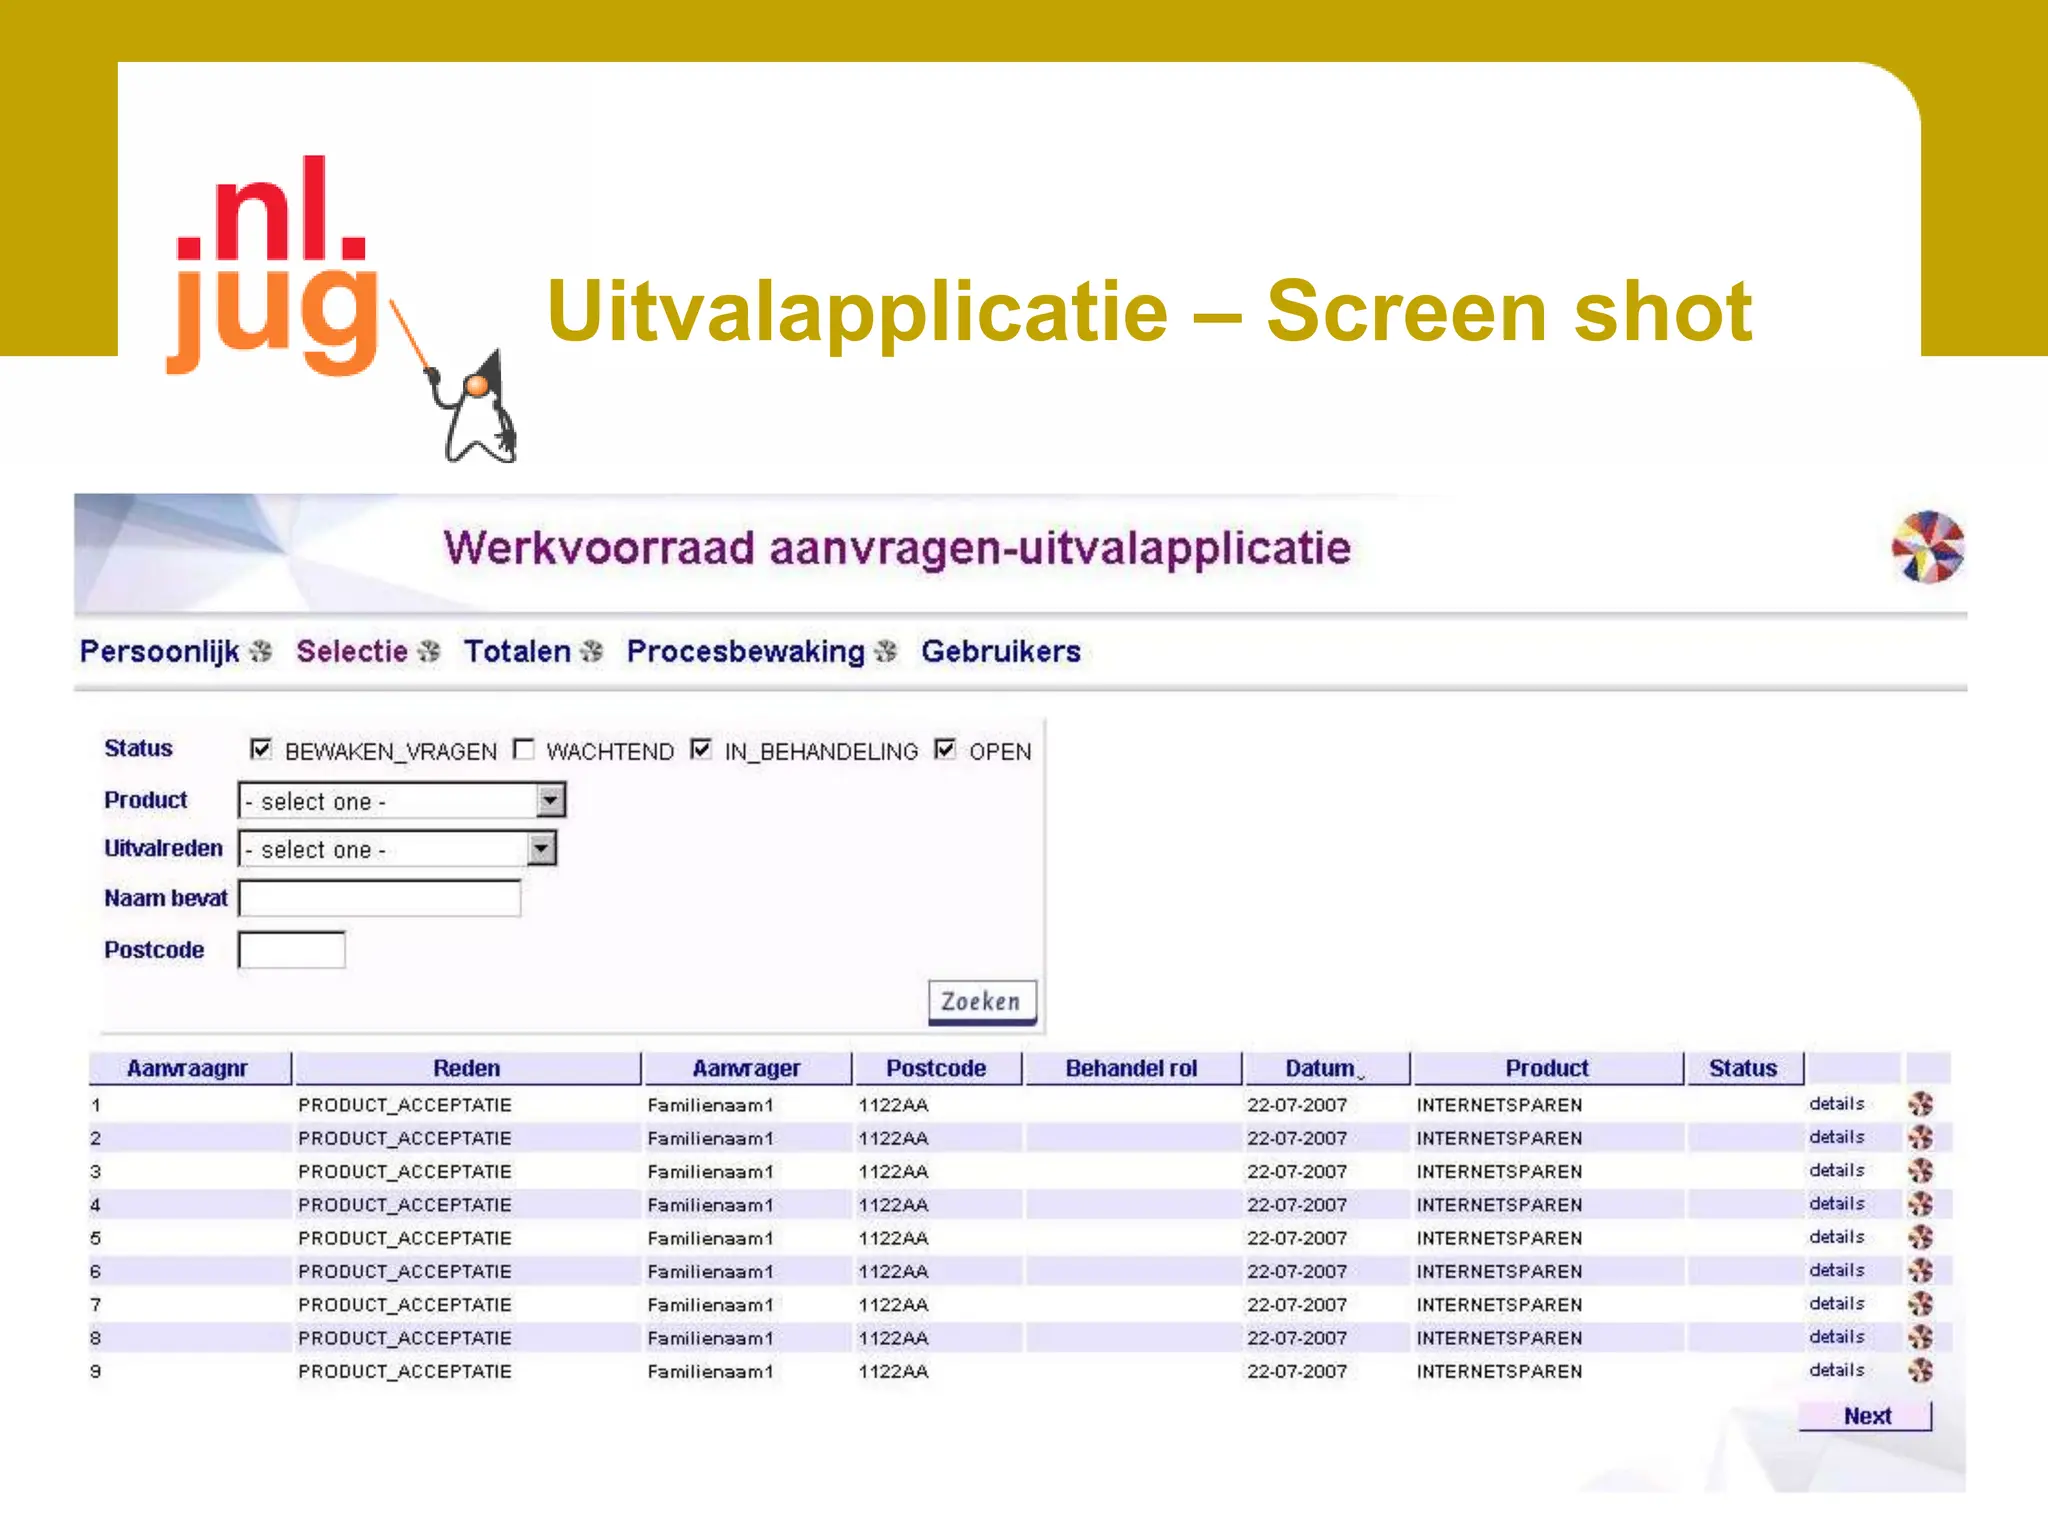This screenshot has width=2048, height=1536.
Task: Click the pinwheel icon in row 3
Action: click(1920, 1170)
